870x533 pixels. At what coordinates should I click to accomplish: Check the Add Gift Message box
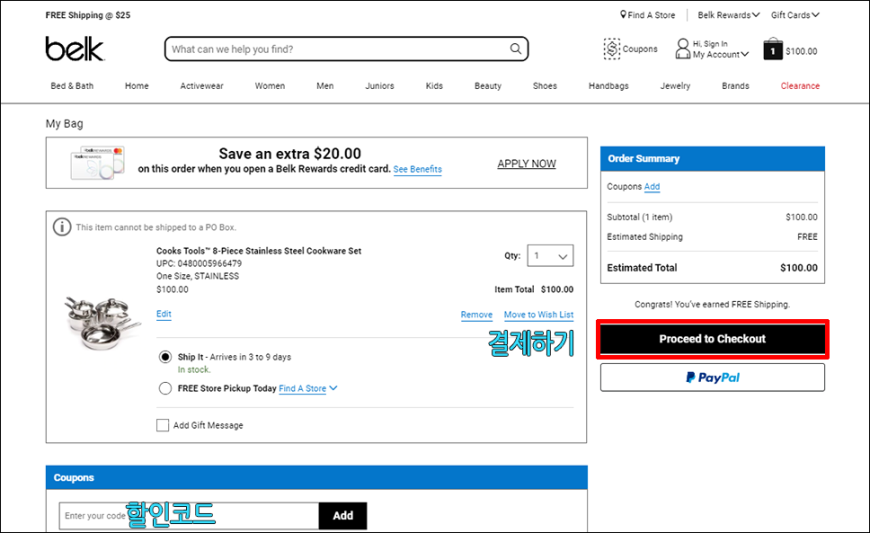coord(162,425)
